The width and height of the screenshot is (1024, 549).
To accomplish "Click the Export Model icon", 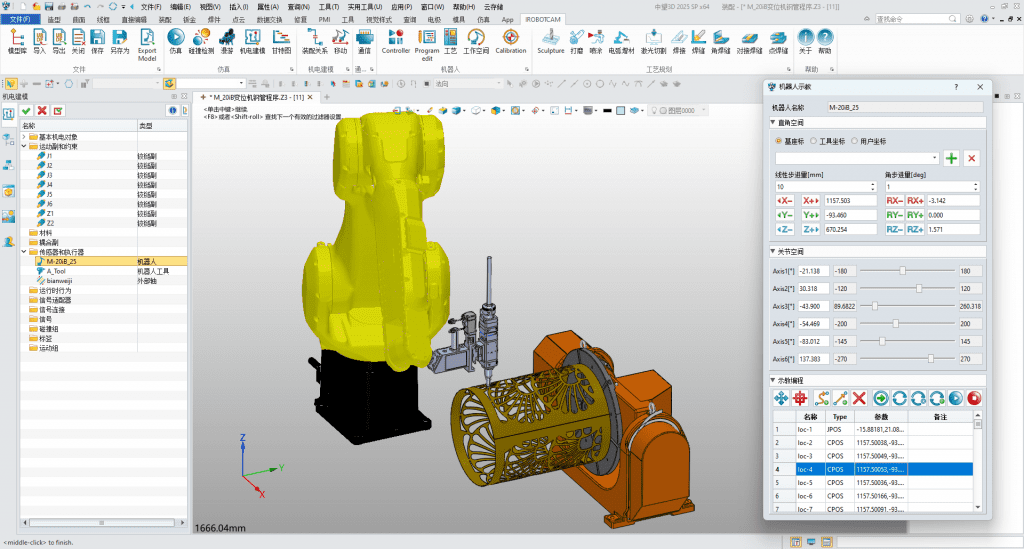I will (147, 37).
